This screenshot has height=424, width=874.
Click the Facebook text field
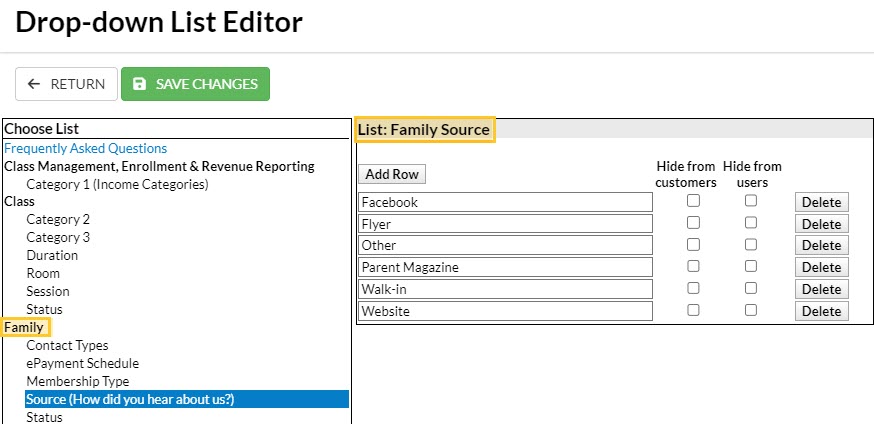(x=505, y=202)
